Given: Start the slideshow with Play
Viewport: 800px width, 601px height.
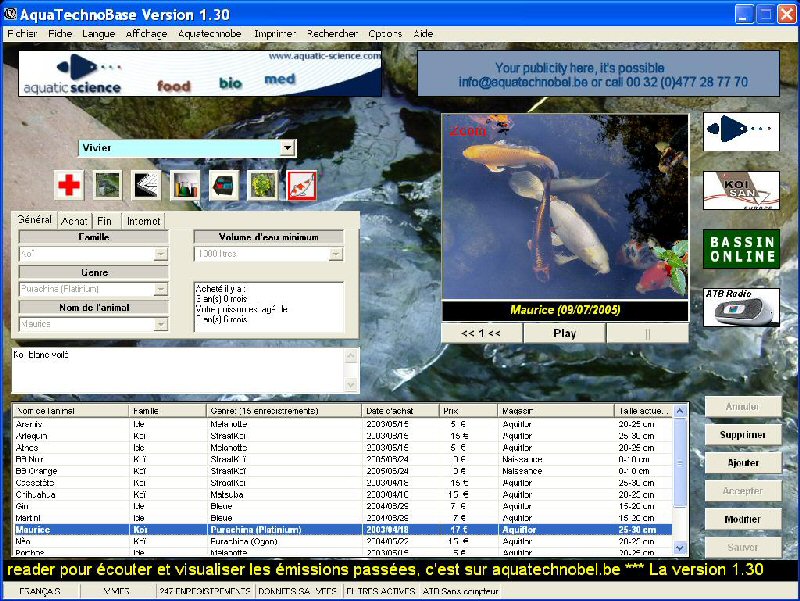Looking at the screenshot, I should tap(564, 333).
